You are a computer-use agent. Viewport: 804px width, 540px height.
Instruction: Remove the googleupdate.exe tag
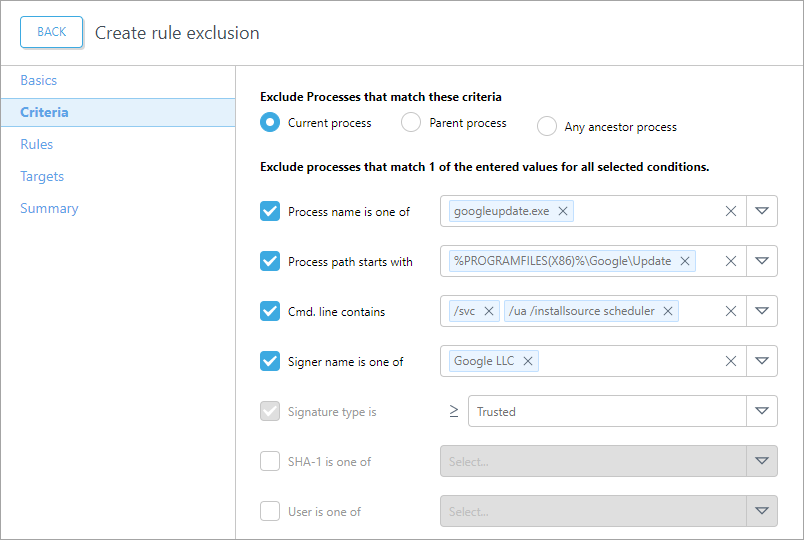(563, 211)
